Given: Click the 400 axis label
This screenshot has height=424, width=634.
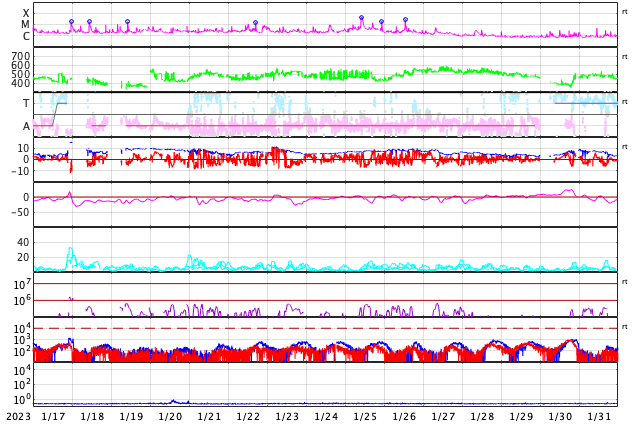Looking at the screenshot, I should (x=21, y=84).
